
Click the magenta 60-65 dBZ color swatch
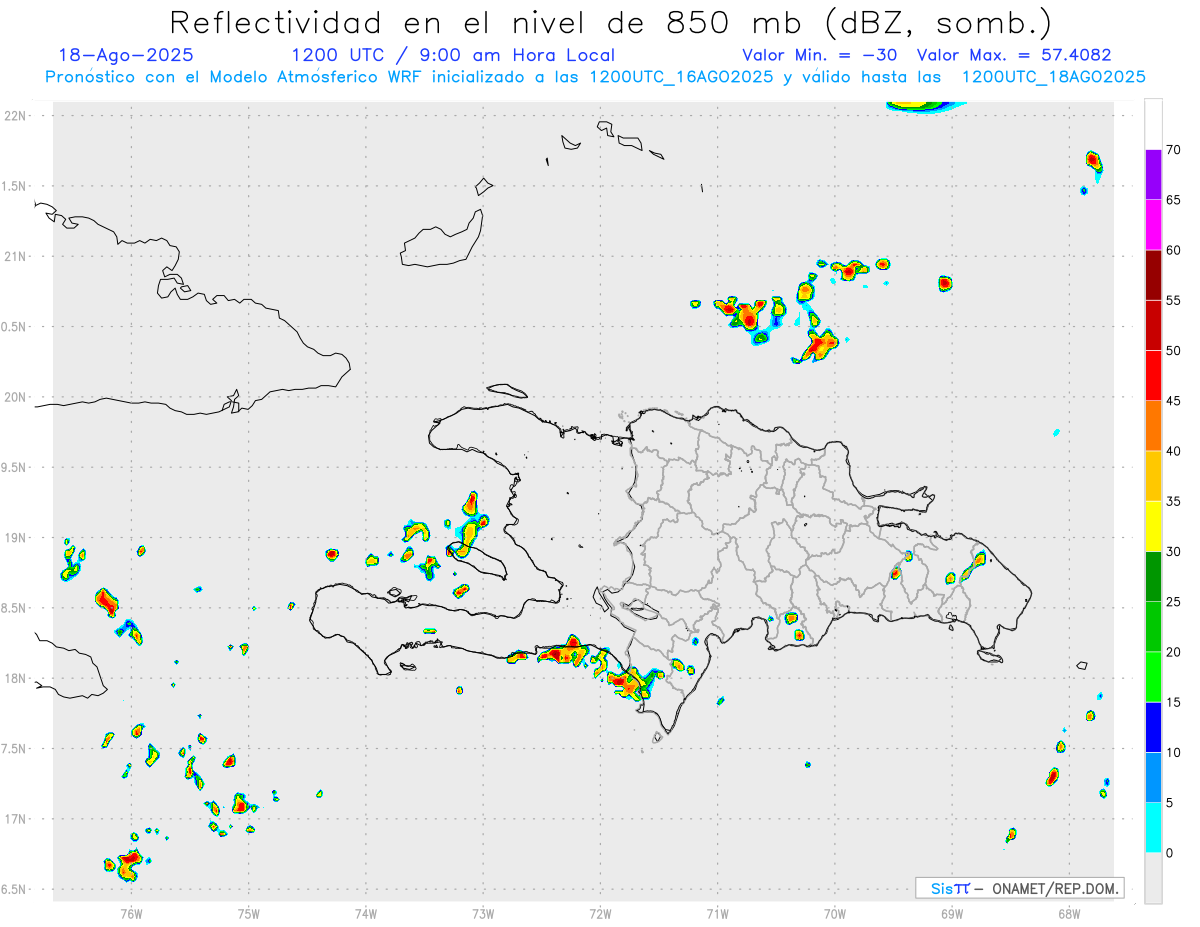point(1153,224)
